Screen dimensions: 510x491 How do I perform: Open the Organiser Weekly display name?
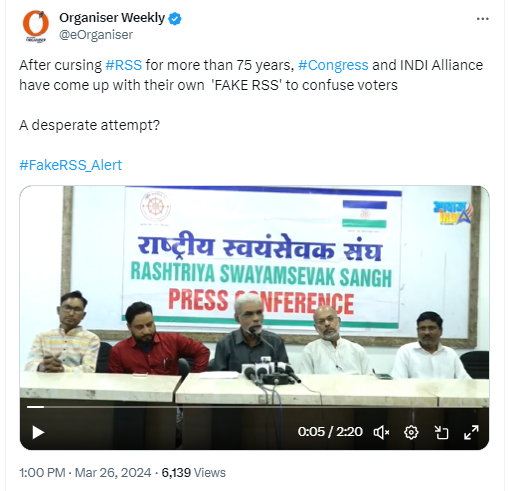[112, 18]
